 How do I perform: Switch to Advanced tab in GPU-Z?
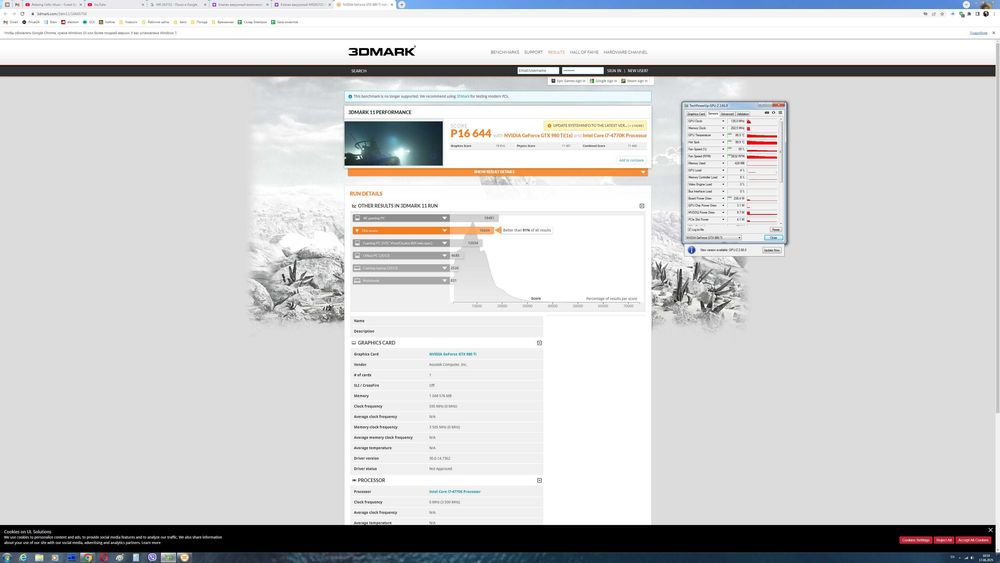pyautogui.click(x=727, y=114)
